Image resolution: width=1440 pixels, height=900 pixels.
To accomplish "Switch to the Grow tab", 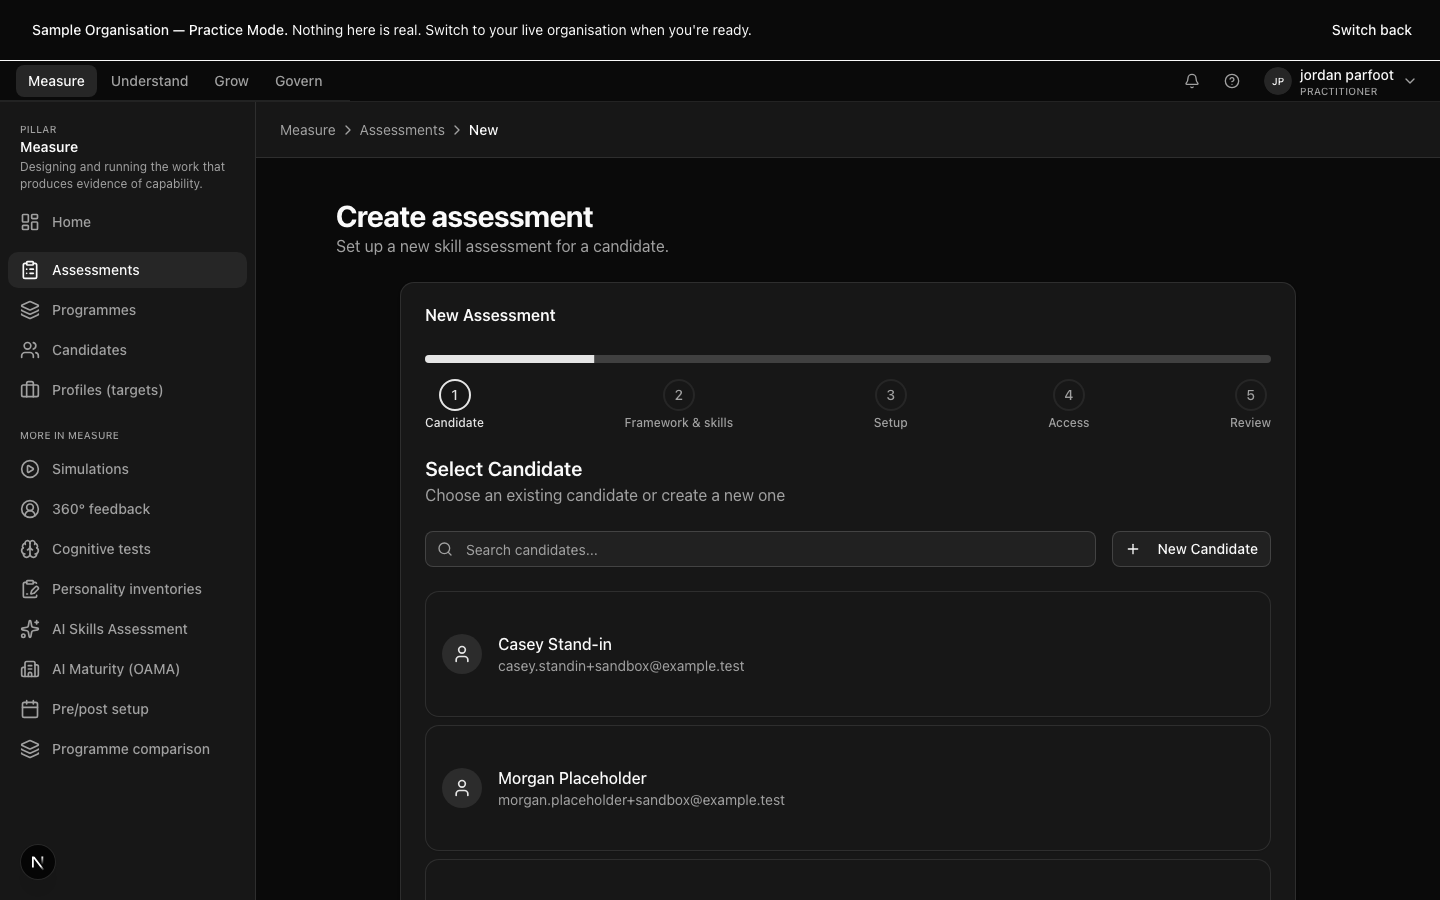I will coord(231,81).
